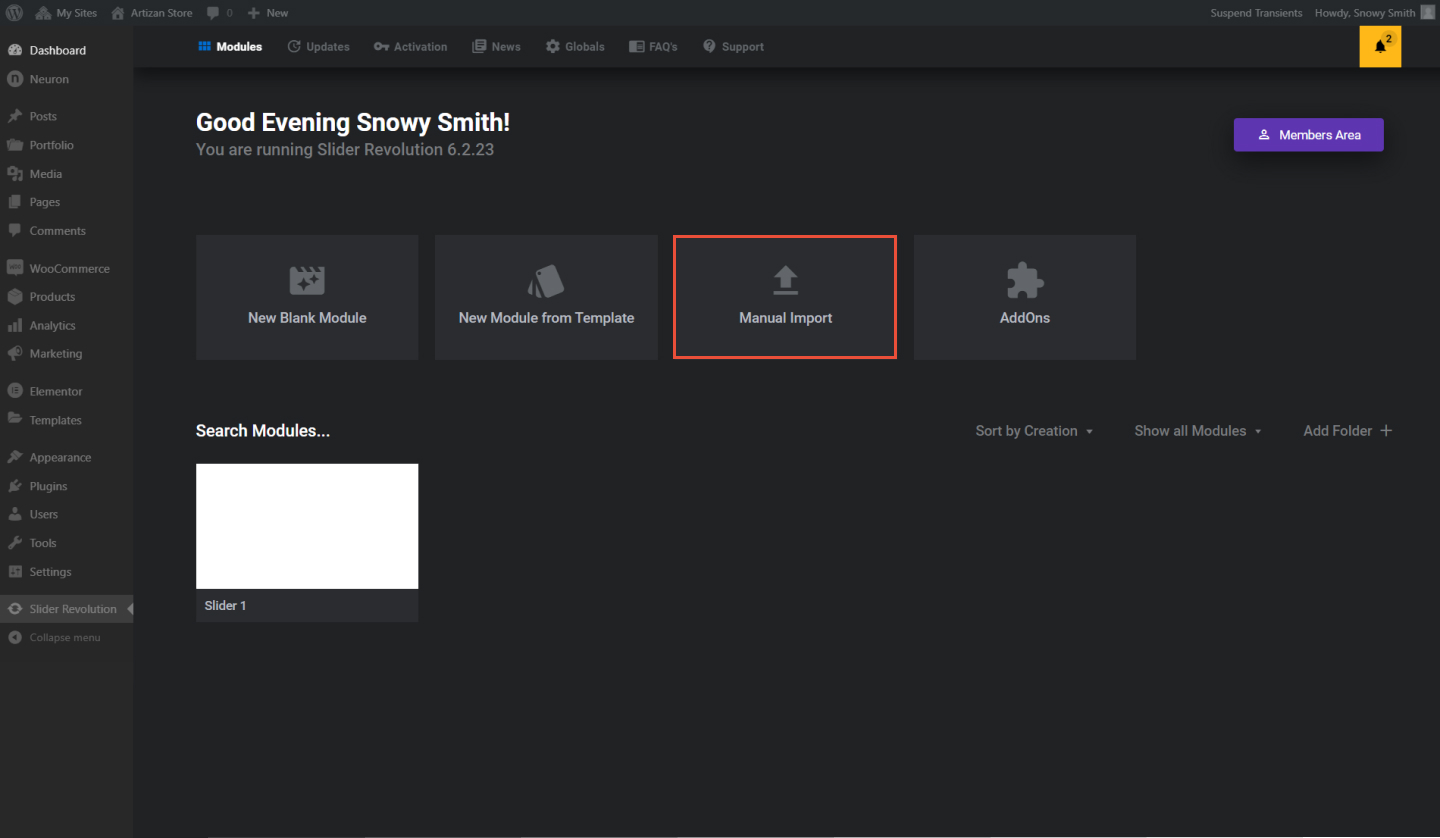Open comments bubble in admin bar

click(x=219, y=13)
